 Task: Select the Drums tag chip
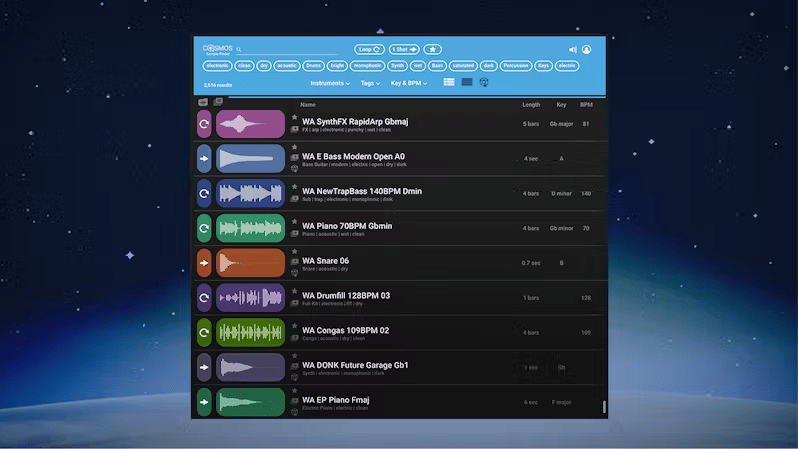[x=314, y=66]
